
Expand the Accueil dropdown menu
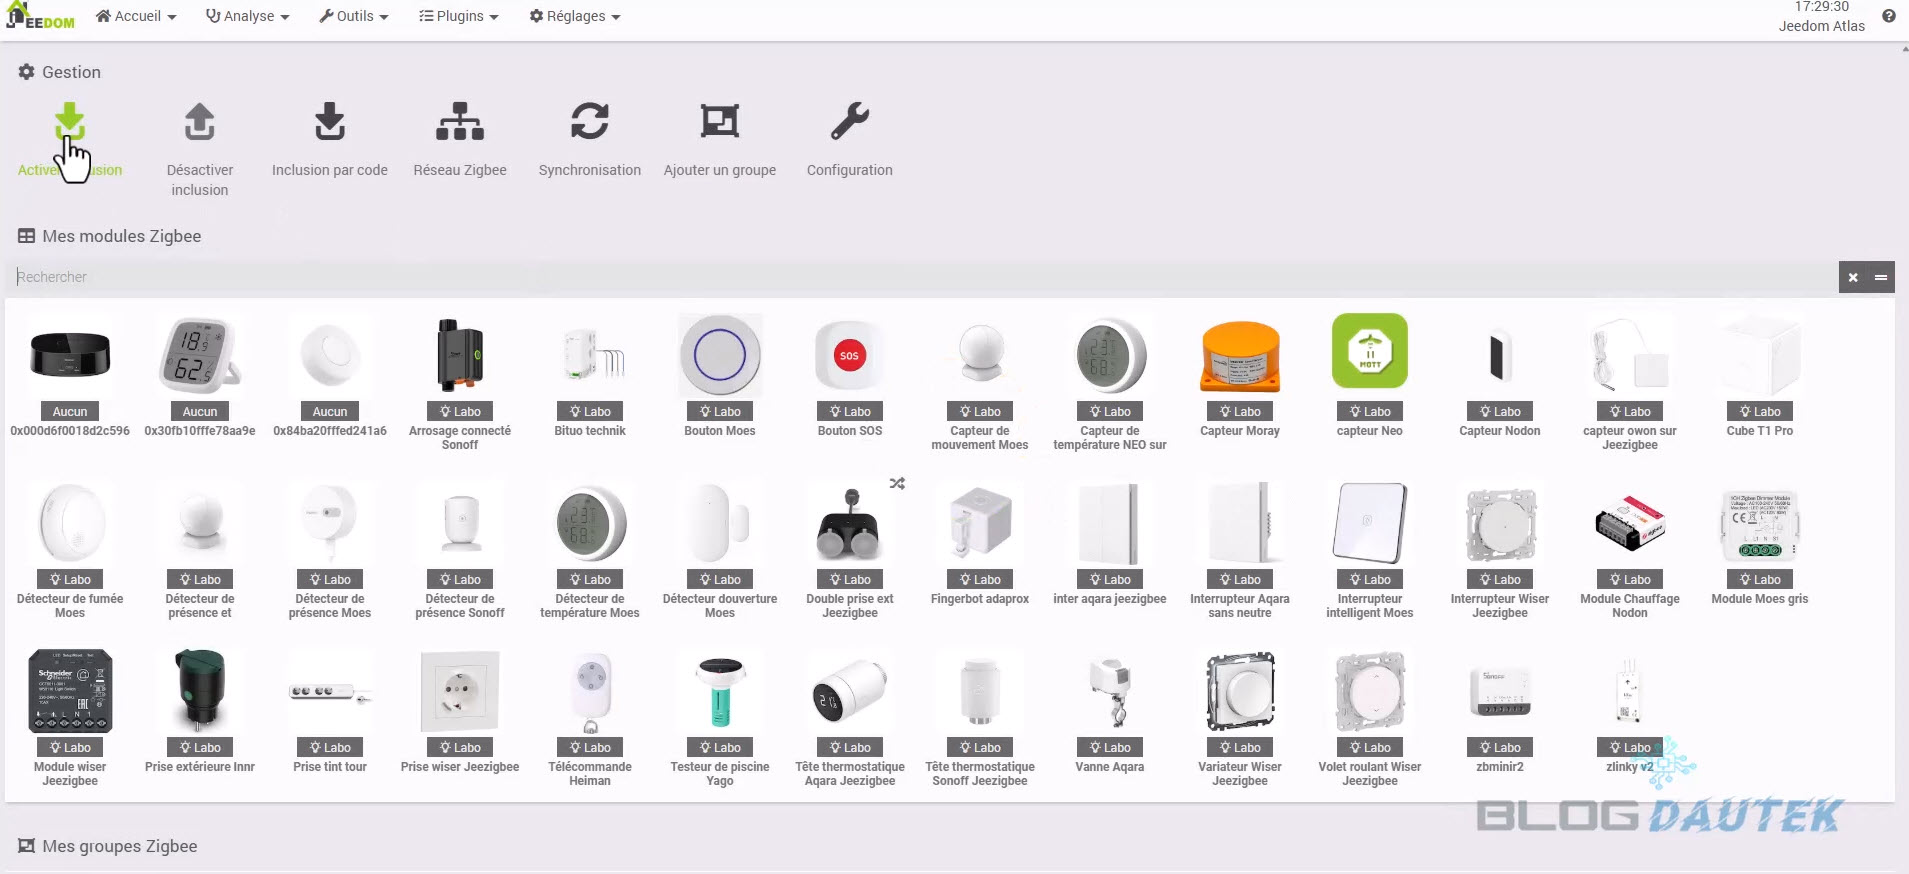(136, 16)
